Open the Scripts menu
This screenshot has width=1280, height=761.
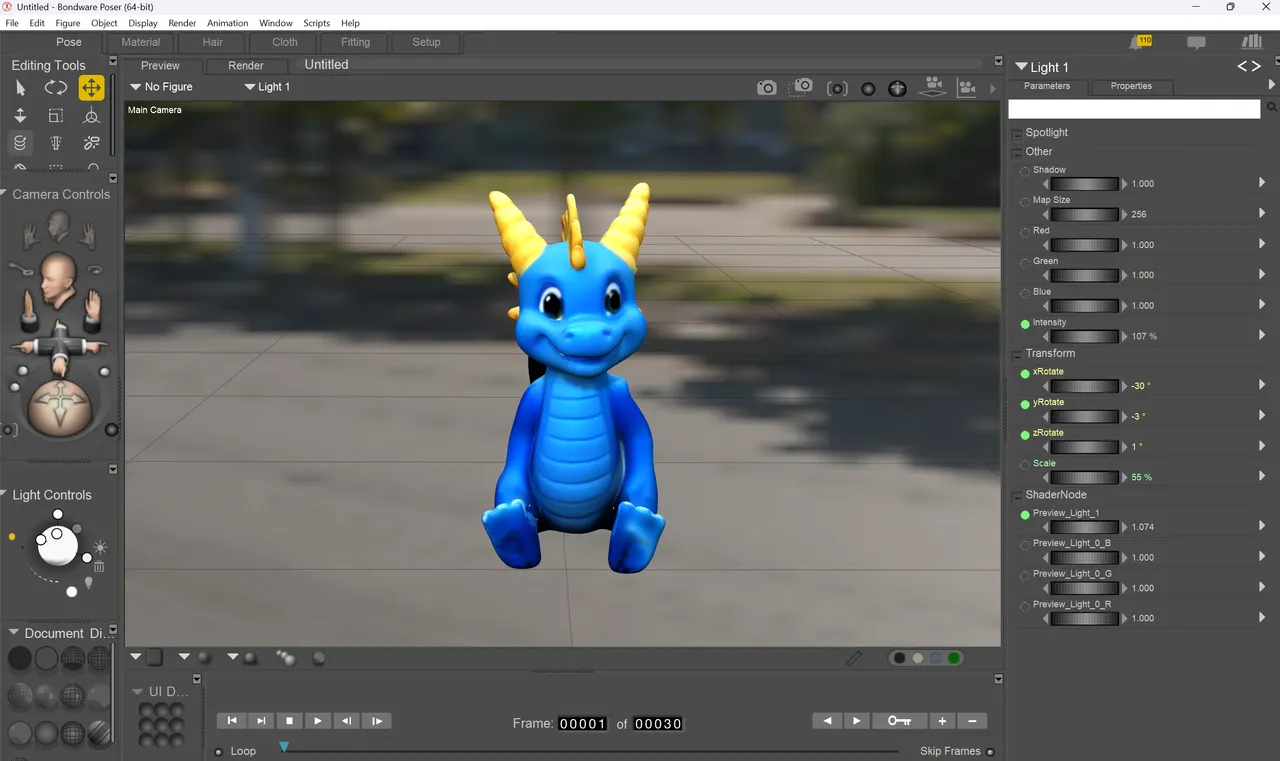pos(317,23)
